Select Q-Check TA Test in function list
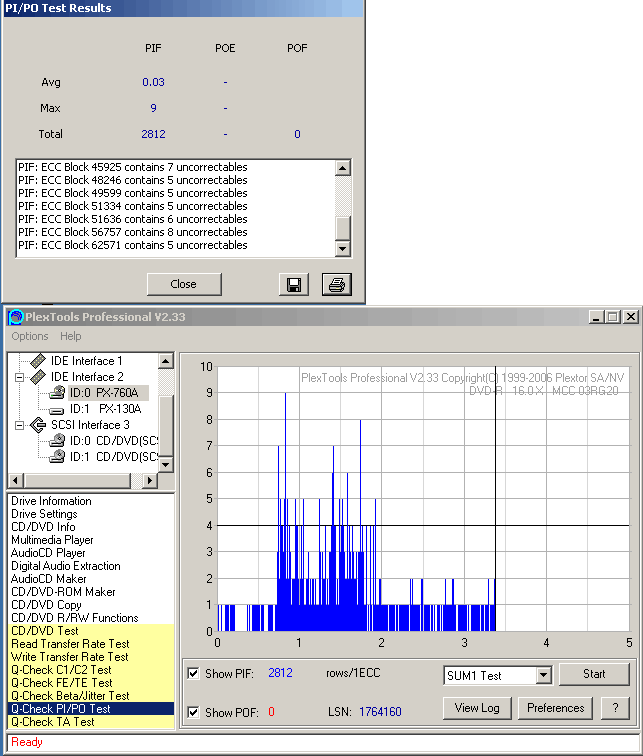 pos(53,722)
